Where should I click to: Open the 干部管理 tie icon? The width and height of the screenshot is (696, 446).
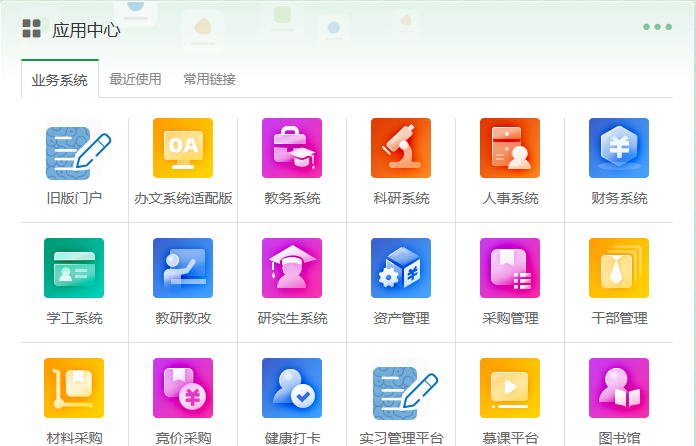pos(619,268)
